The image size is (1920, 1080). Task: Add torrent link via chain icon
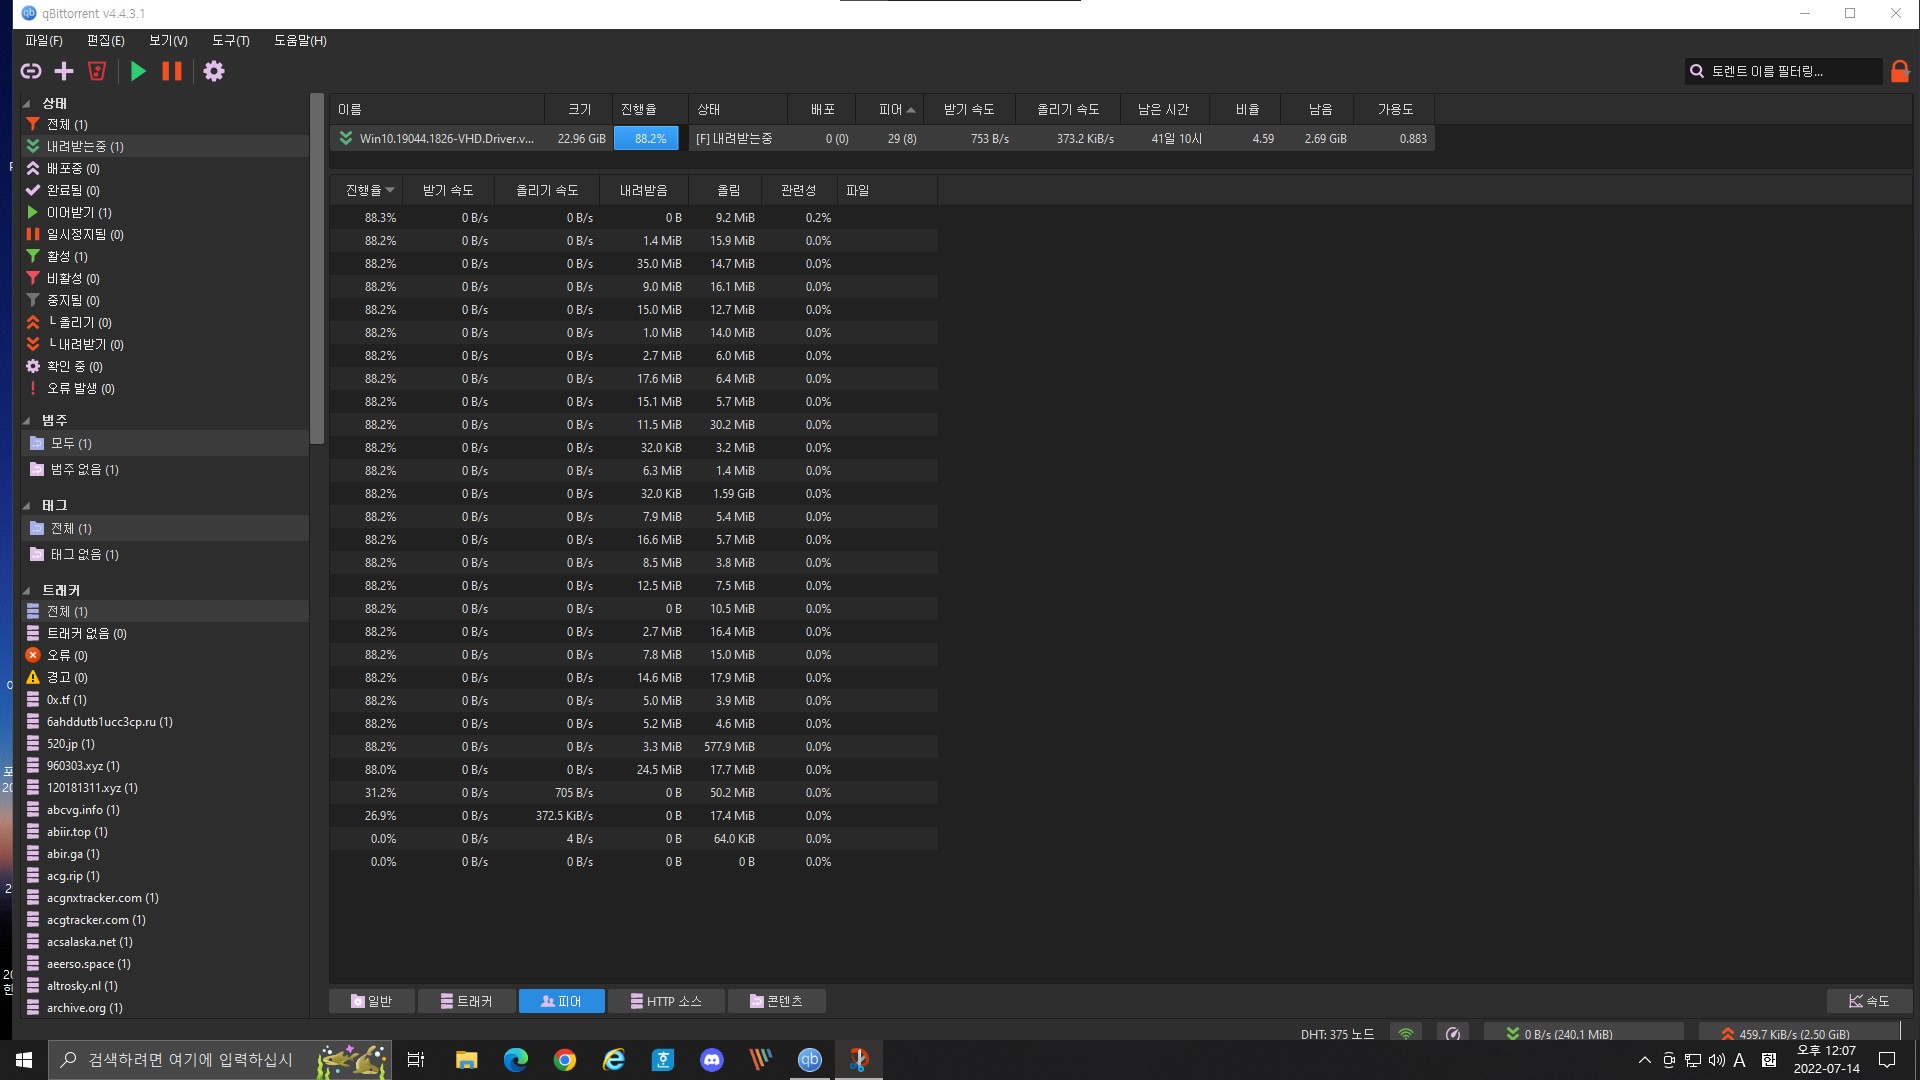[31, 71]
